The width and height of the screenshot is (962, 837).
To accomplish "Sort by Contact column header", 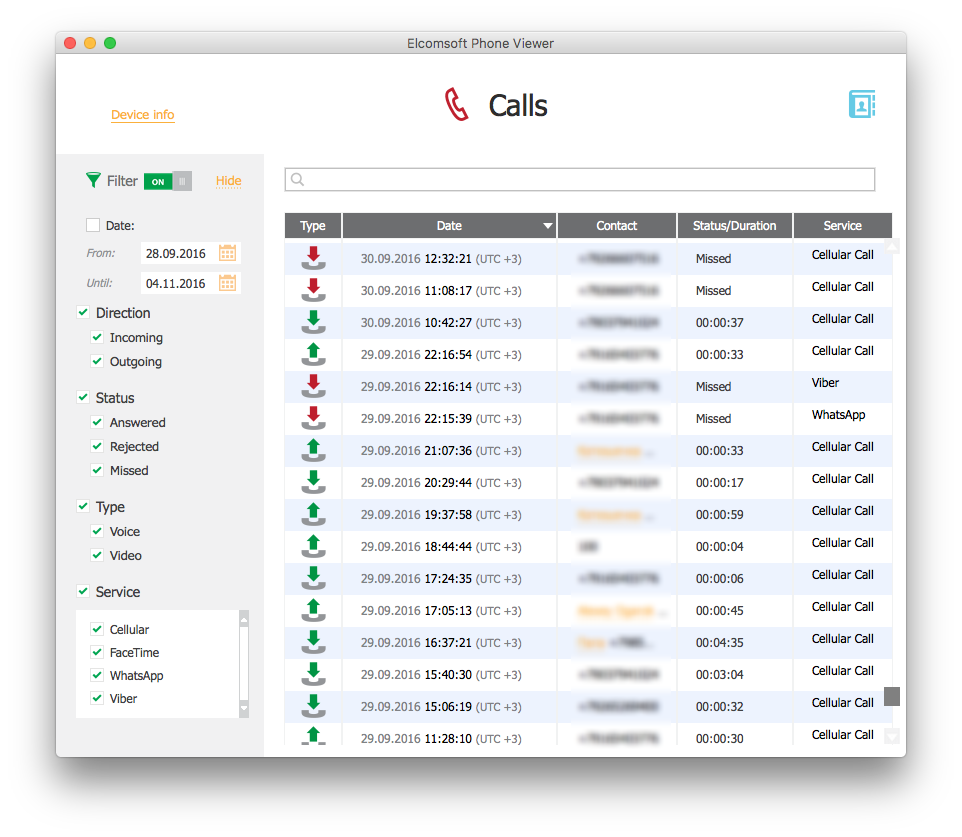I will point(616,226).
